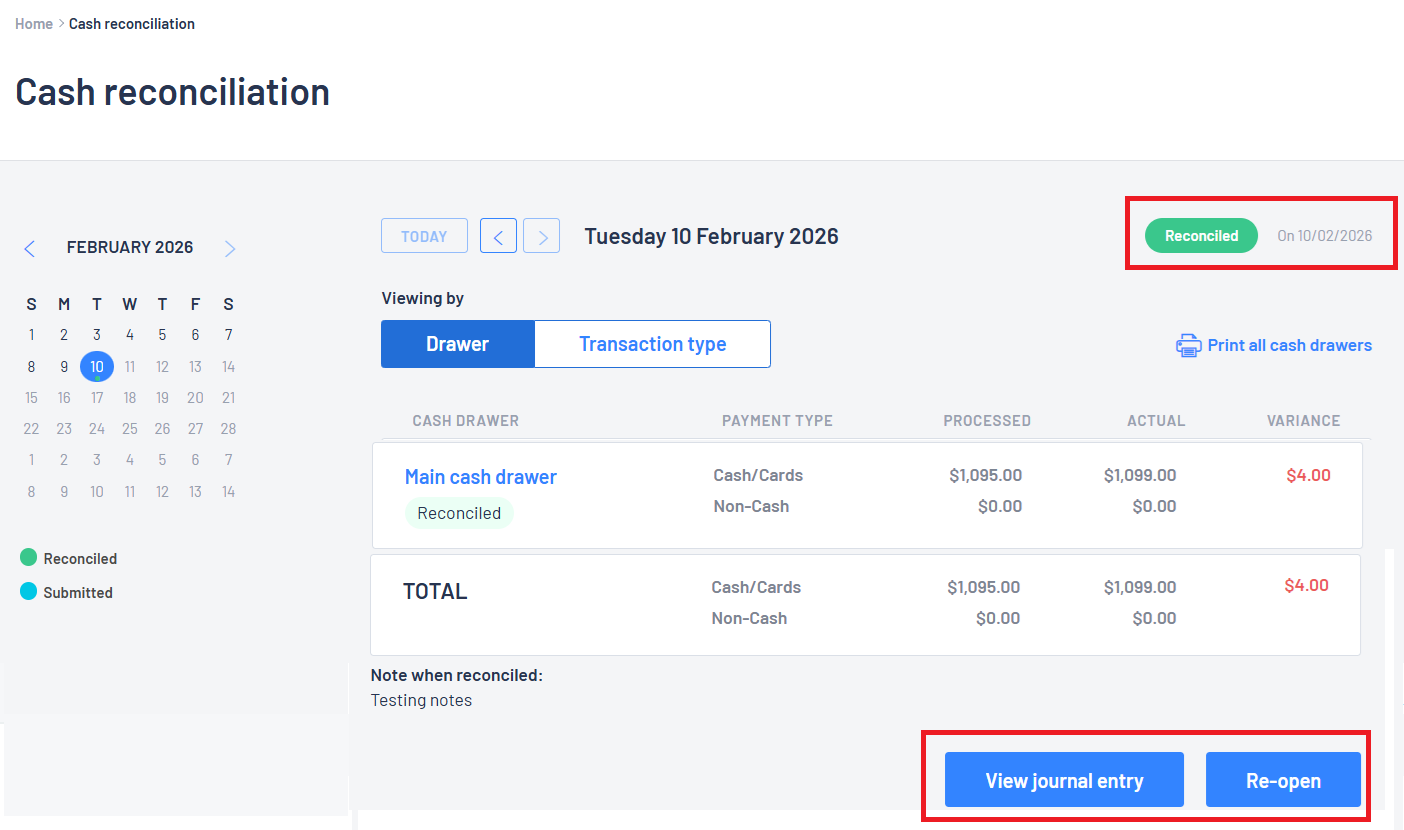
Task: Pick February 6 on the calendar
Action: point(195,335)
